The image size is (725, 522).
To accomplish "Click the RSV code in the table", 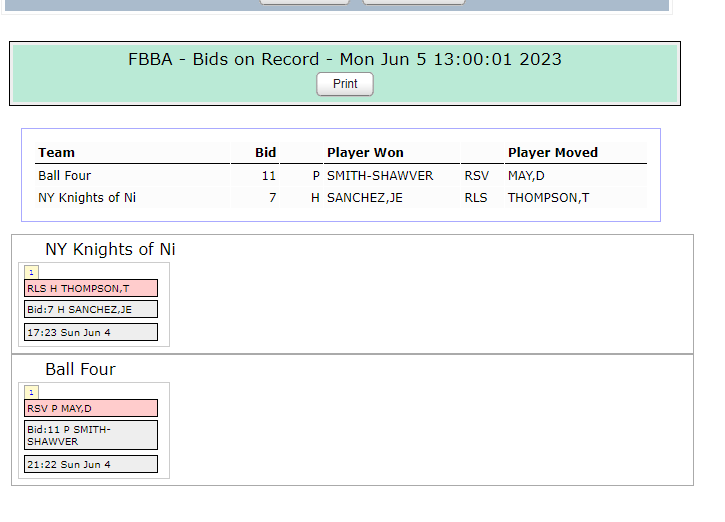I will (476, 176).
